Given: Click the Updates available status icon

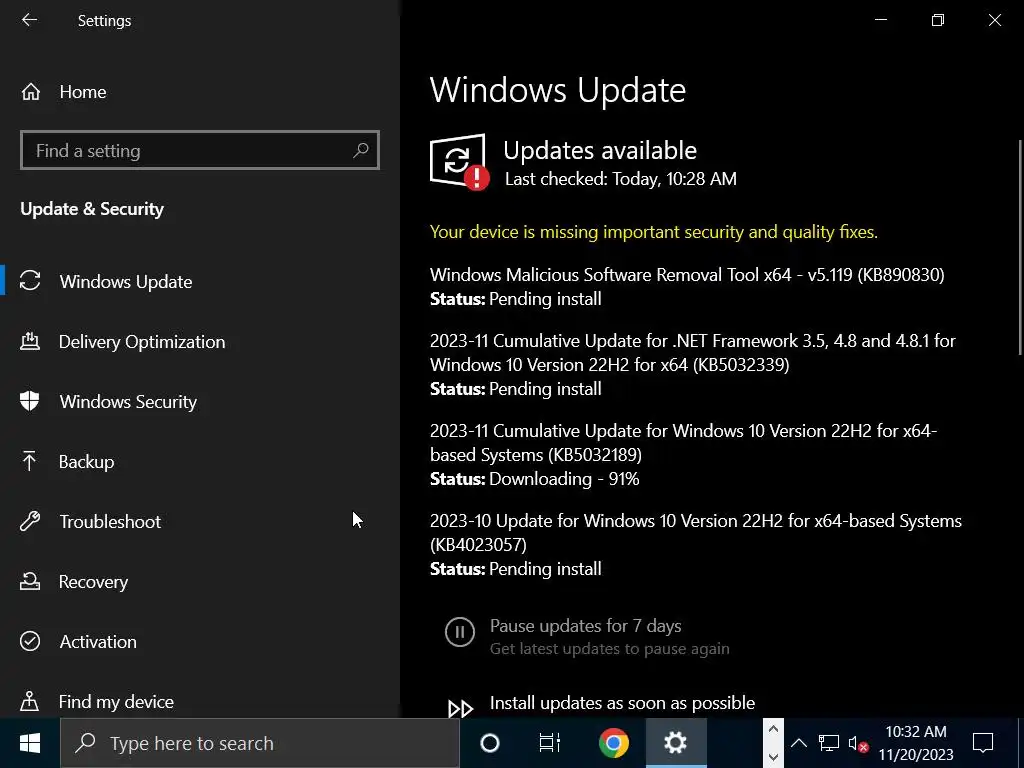Looking at the screenshot, I should [x=459, y=162].
